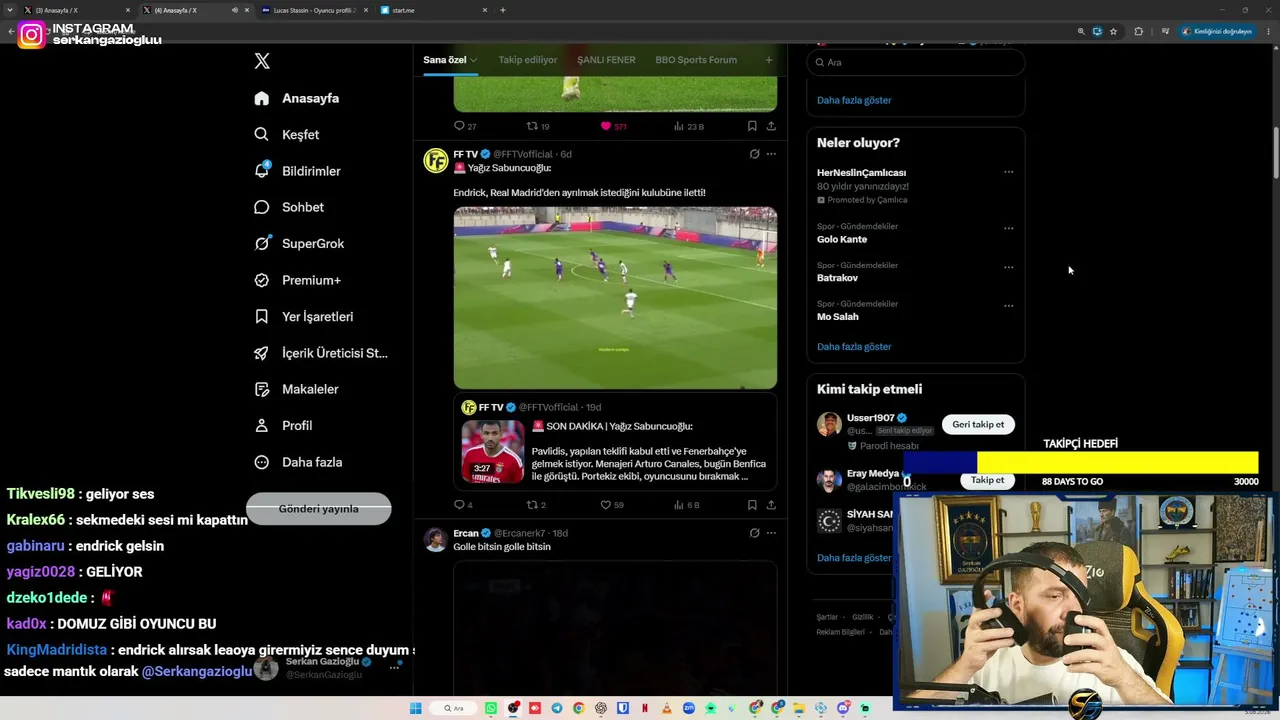Open Keşfet explore search page

tap(287, 134)
